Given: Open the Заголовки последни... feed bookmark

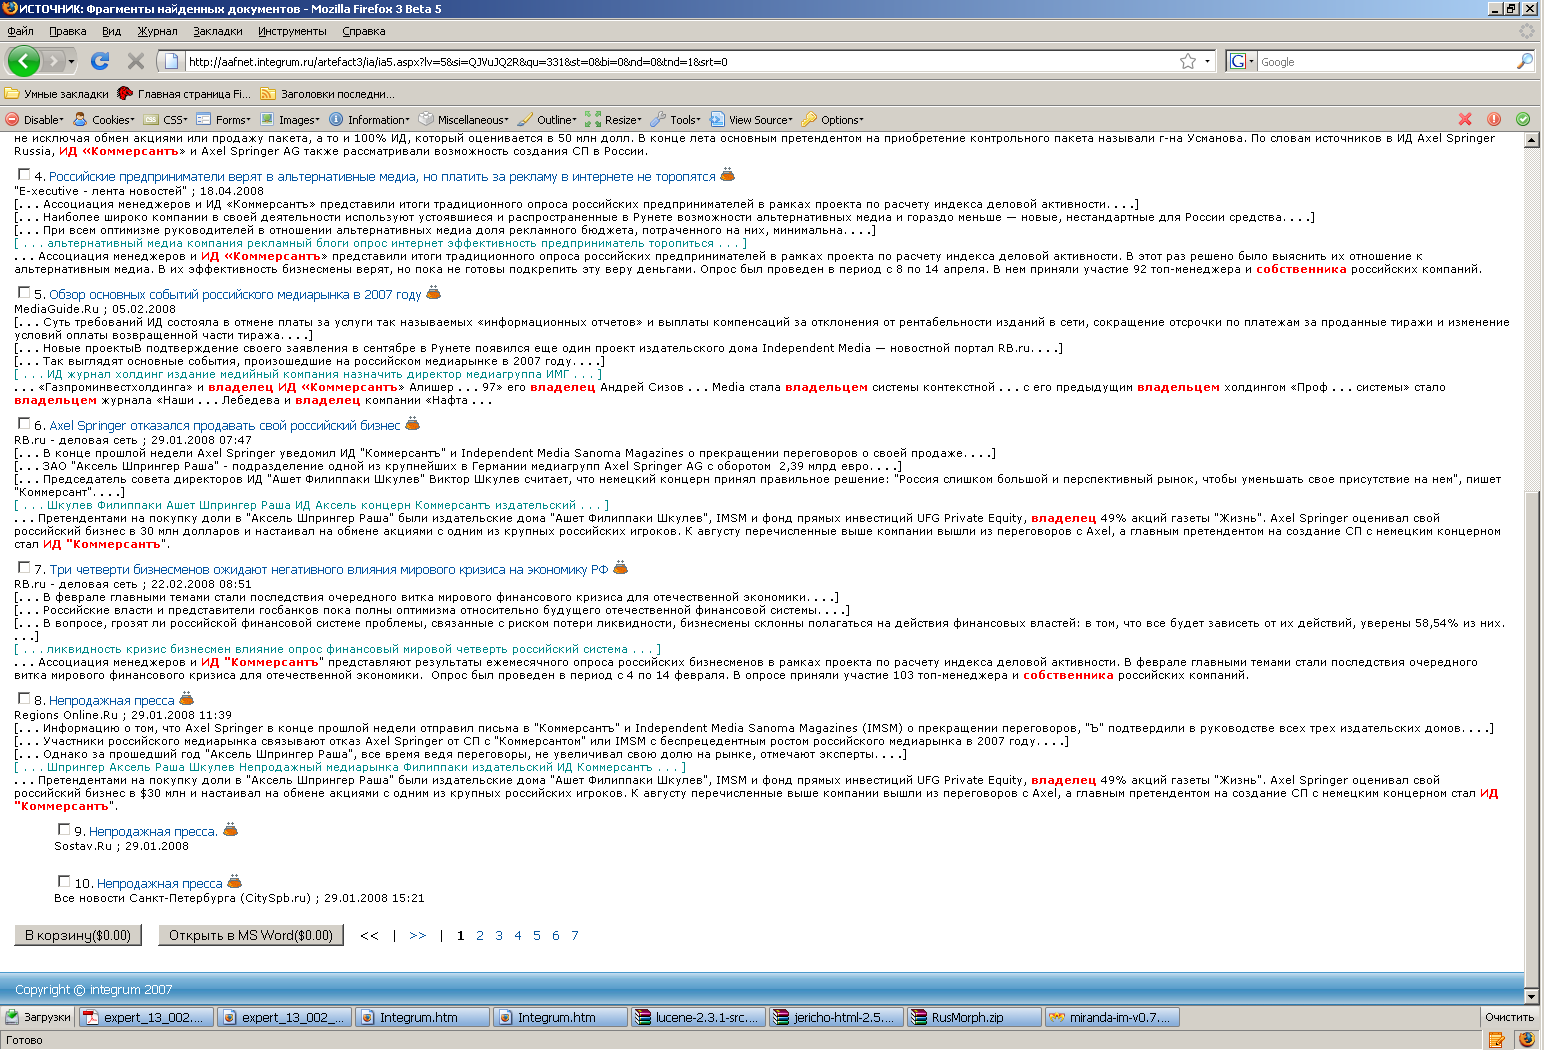Looking at the screenshot, I should 328,94.
